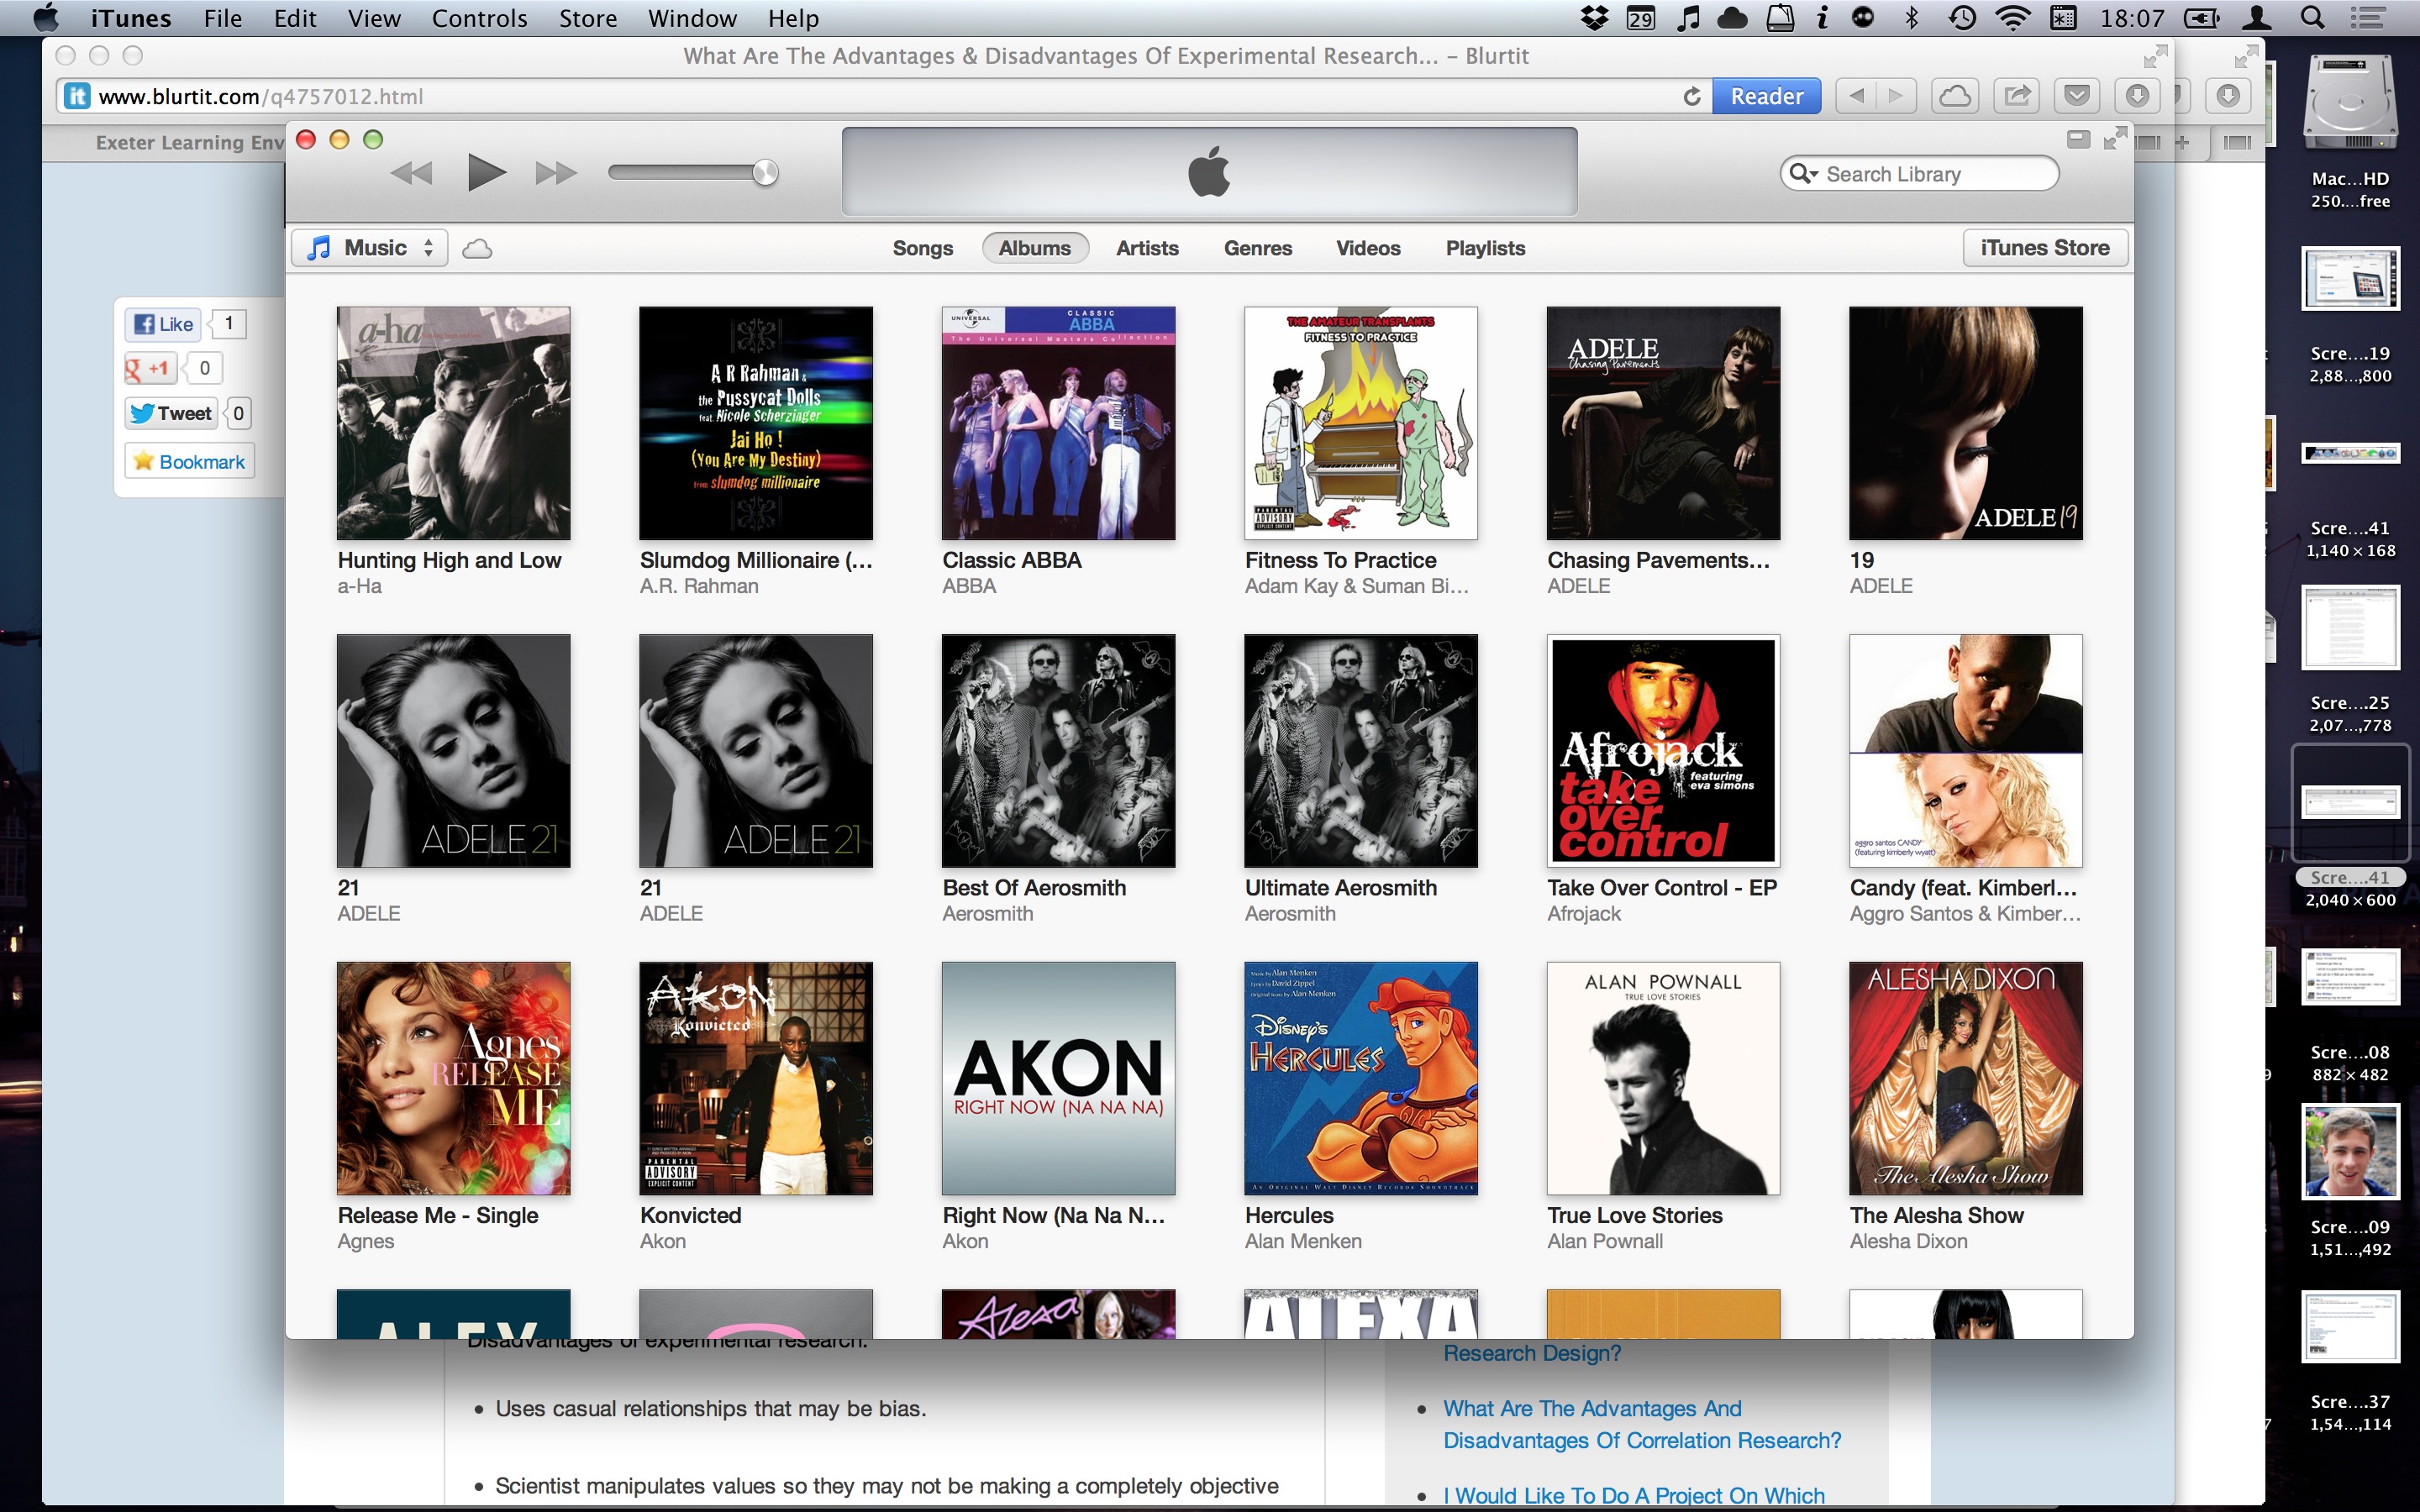Click the Alan Menken artist name

coord(1303,1241)
